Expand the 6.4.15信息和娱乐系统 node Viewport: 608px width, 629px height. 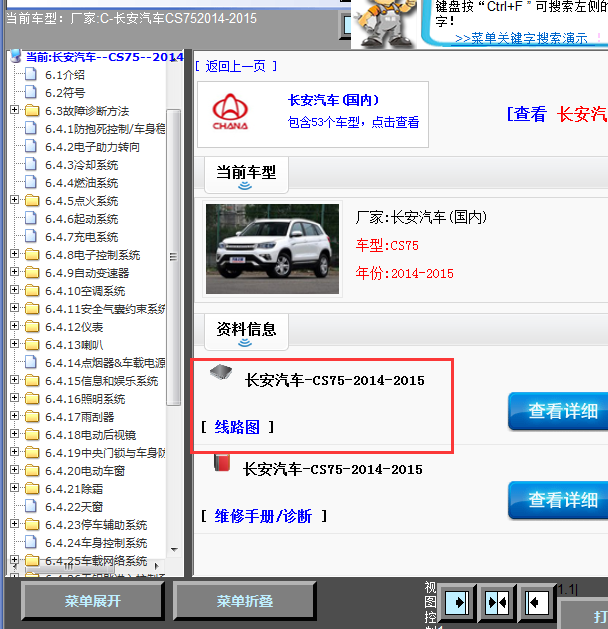tap(14, 379)
